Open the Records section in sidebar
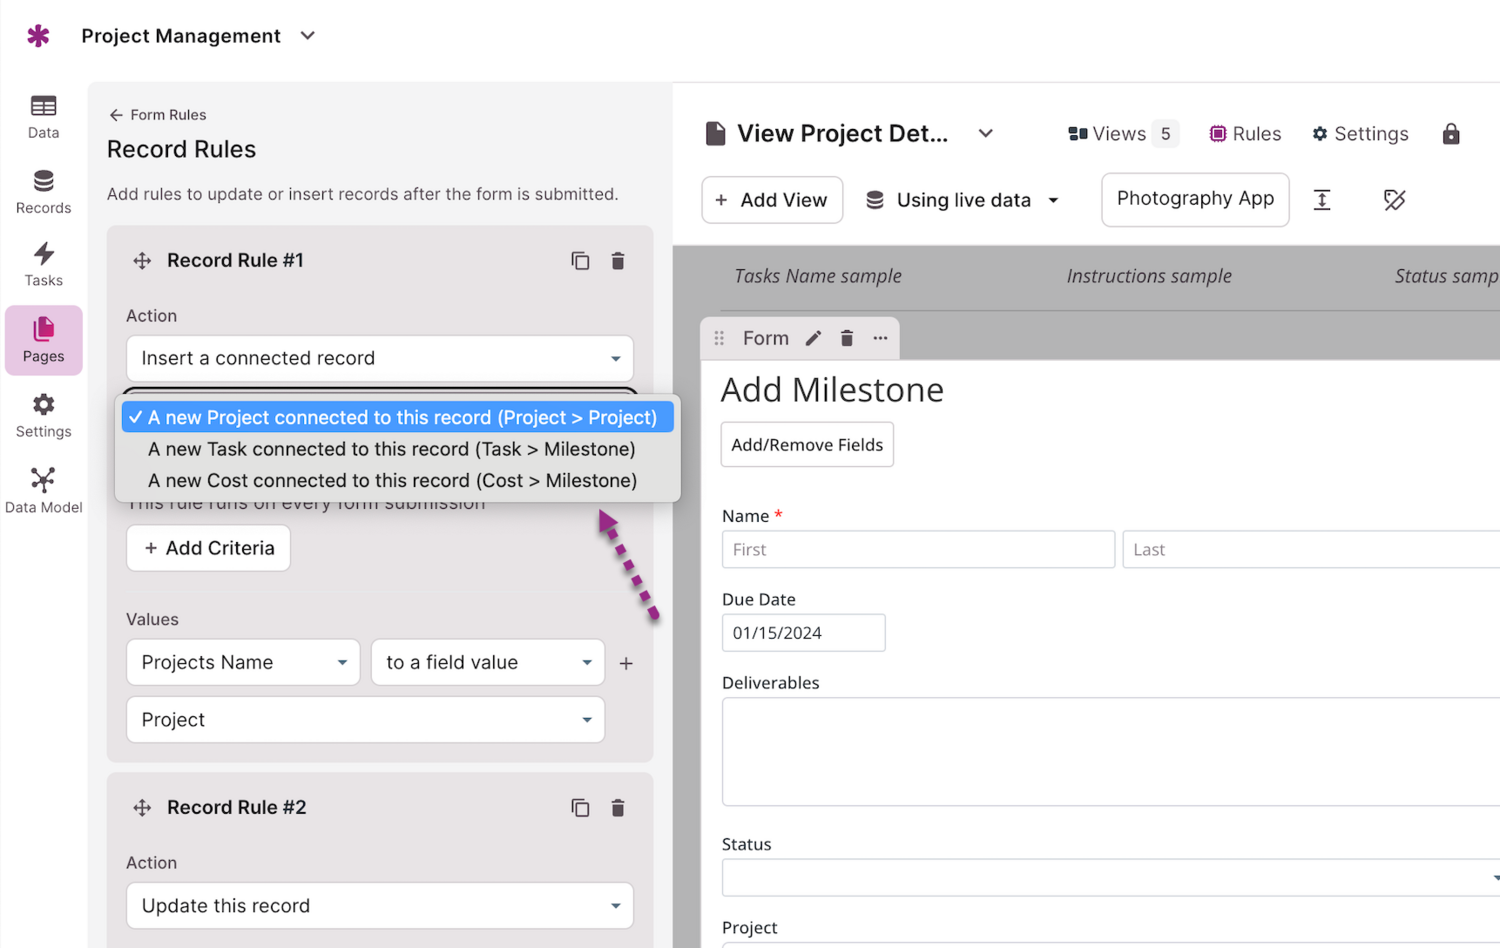 [x=43, y=192]
